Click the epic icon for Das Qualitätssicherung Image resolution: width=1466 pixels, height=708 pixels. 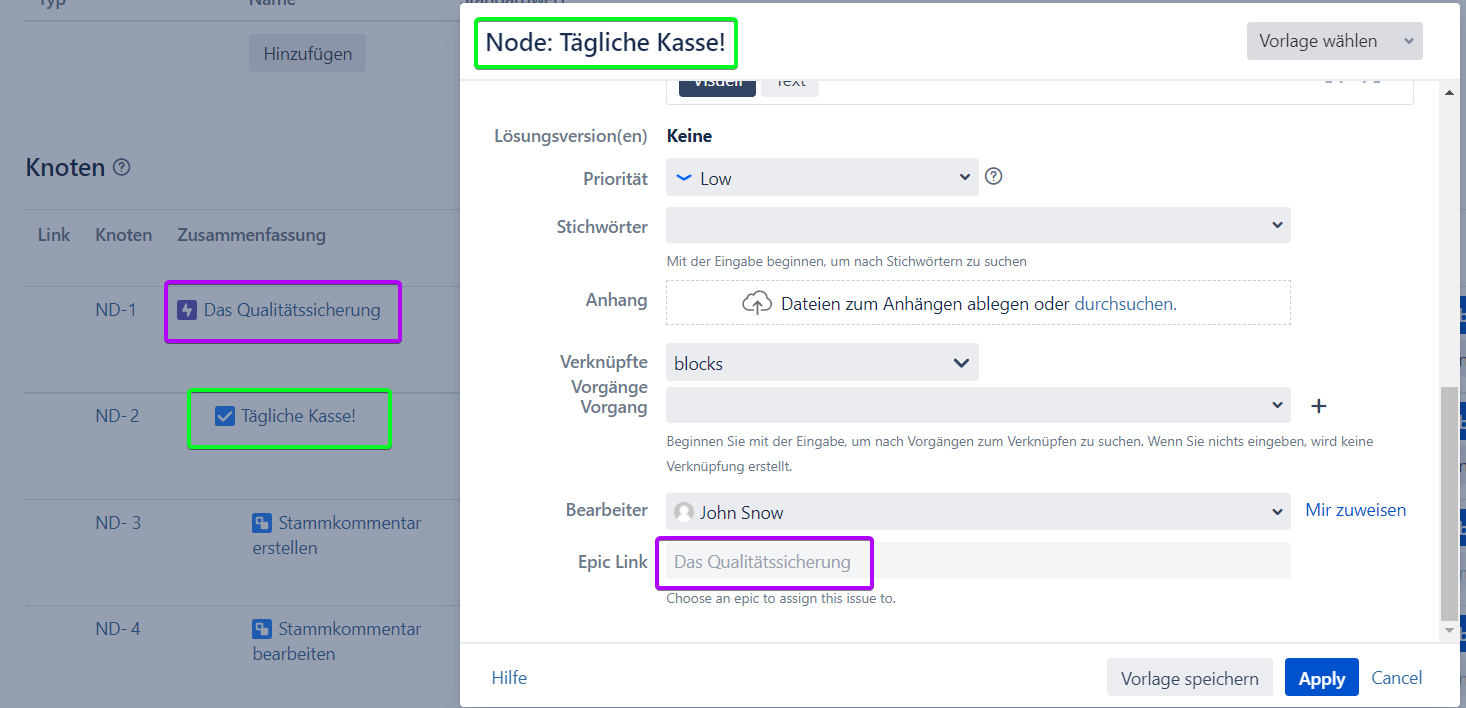(186, 310)
